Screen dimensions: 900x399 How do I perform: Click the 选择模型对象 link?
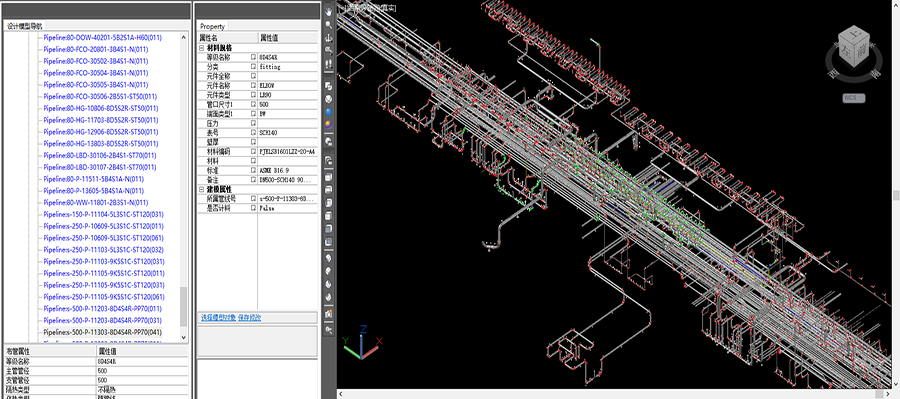(218, 317)
